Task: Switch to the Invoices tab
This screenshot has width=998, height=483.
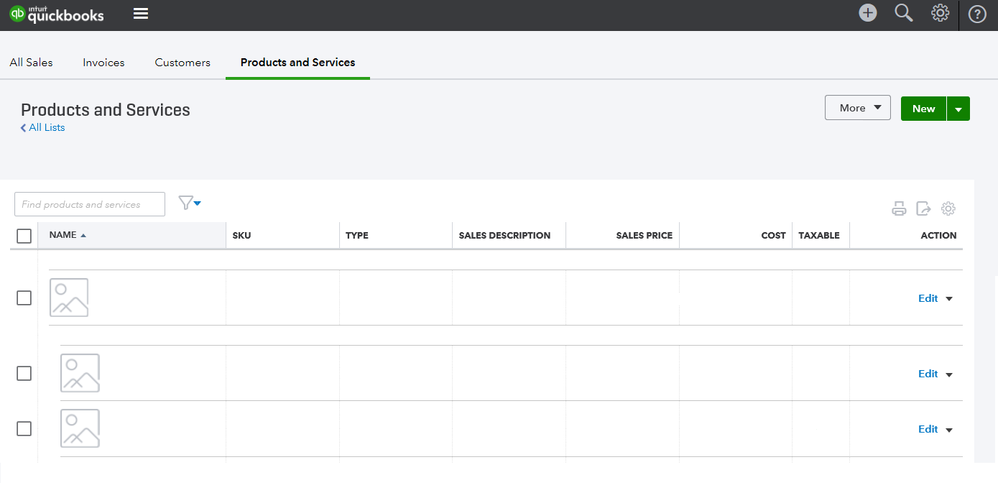Action: 104,62
